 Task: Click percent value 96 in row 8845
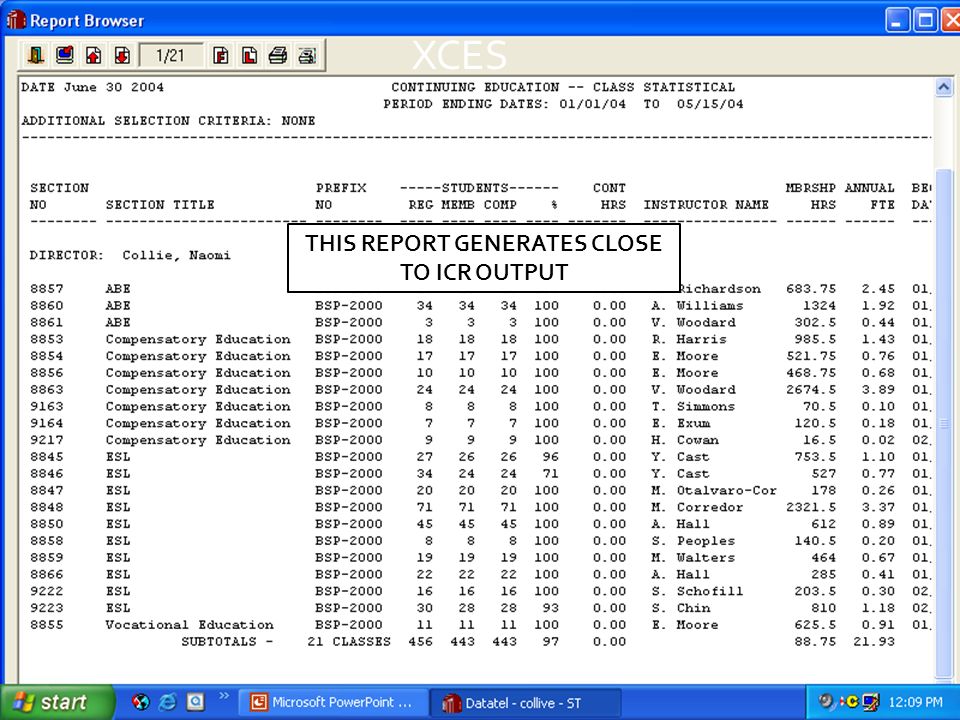coord(550,457)
